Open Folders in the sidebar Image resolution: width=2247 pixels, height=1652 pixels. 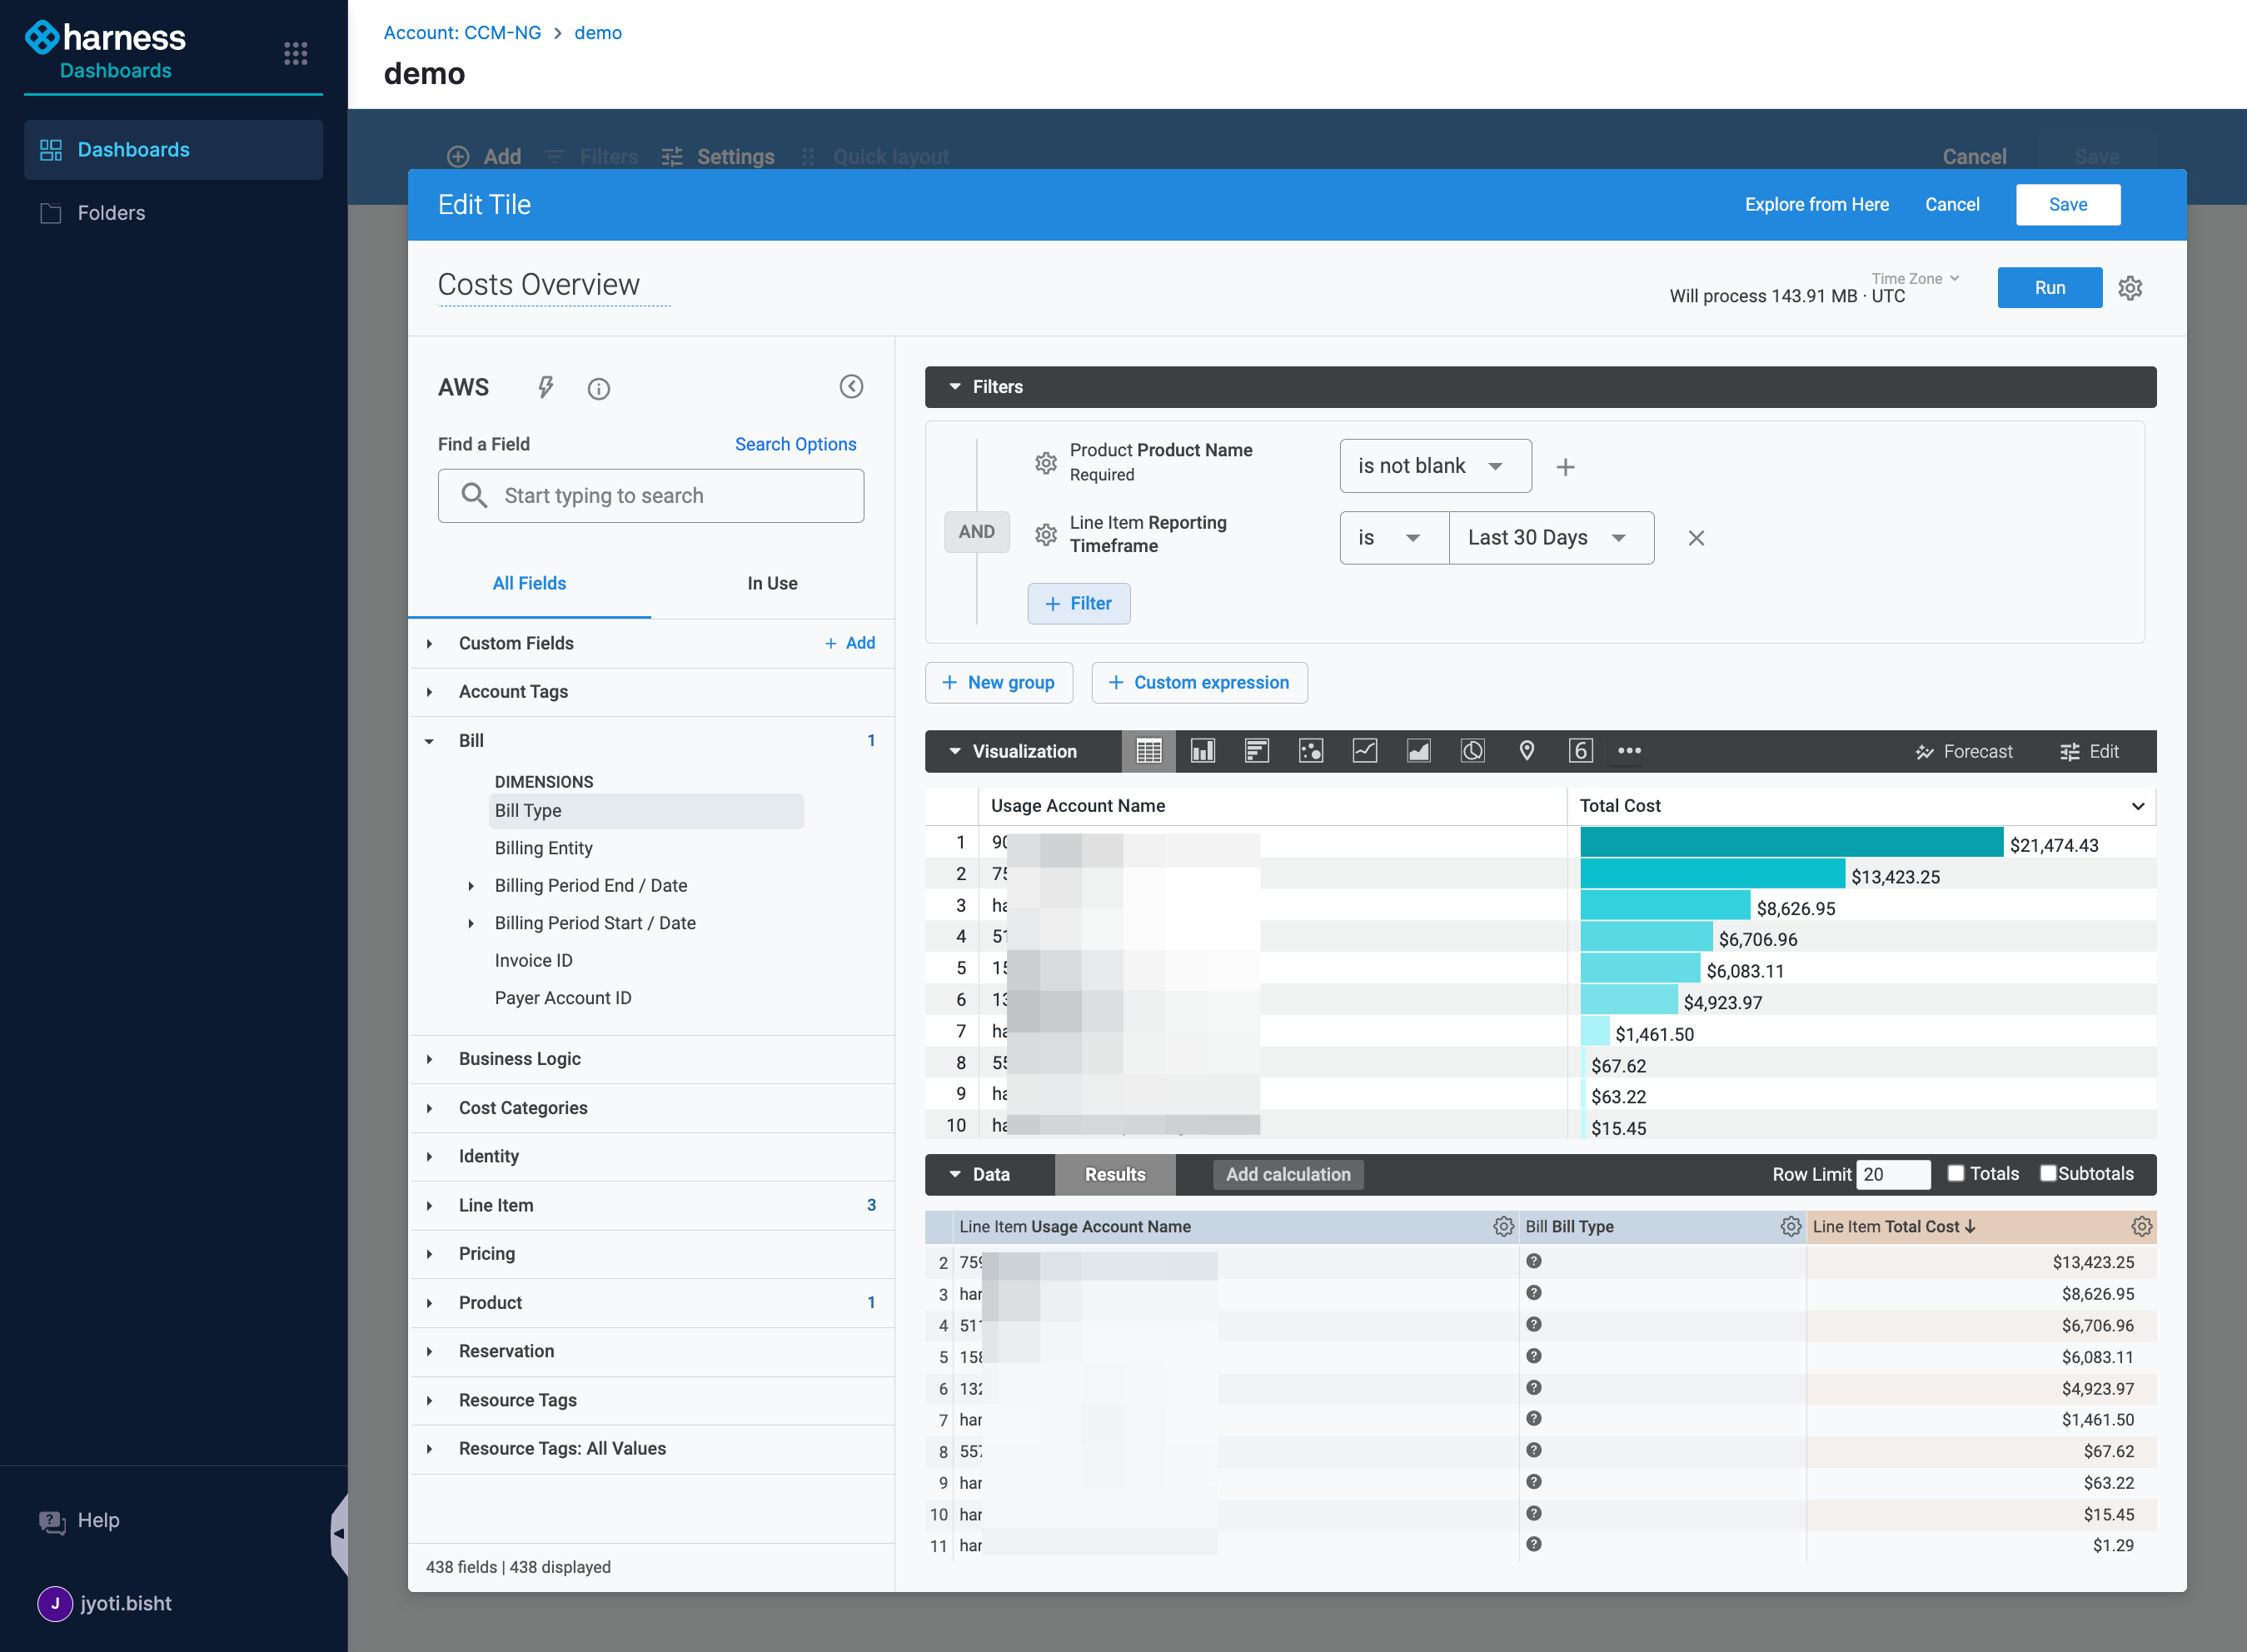click(x=173, y=213)
